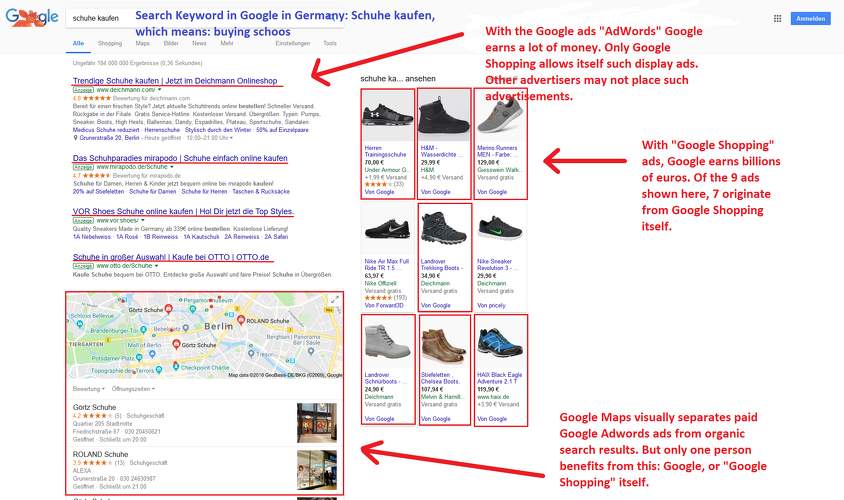This screenshot has height=500, width=844.
Task: Click the Google logo
Action: 32,17
